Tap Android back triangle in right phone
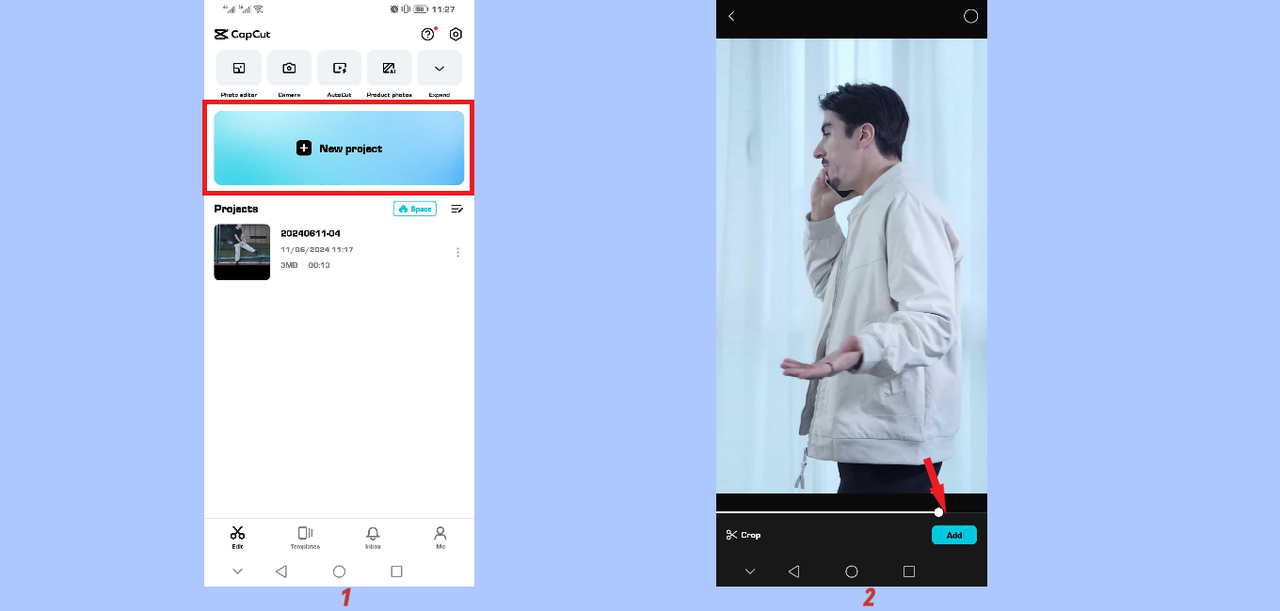This screenshot has width=1280, height=611. click(x=793, y=571)
